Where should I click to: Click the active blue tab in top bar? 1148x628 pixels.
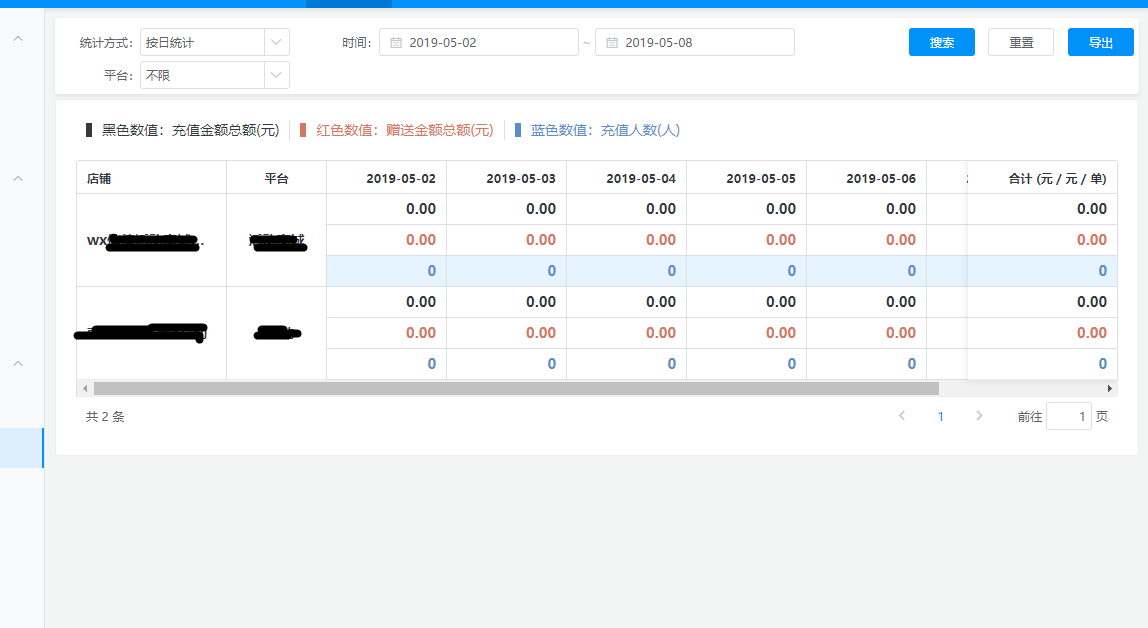coord(348,4)
